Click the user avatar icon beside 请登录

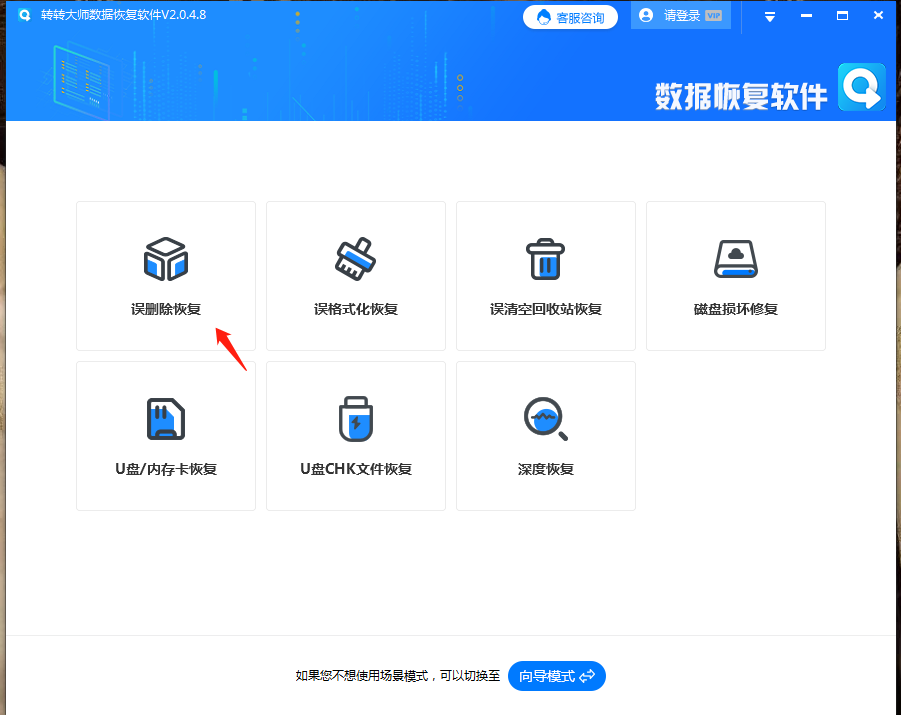645,15
